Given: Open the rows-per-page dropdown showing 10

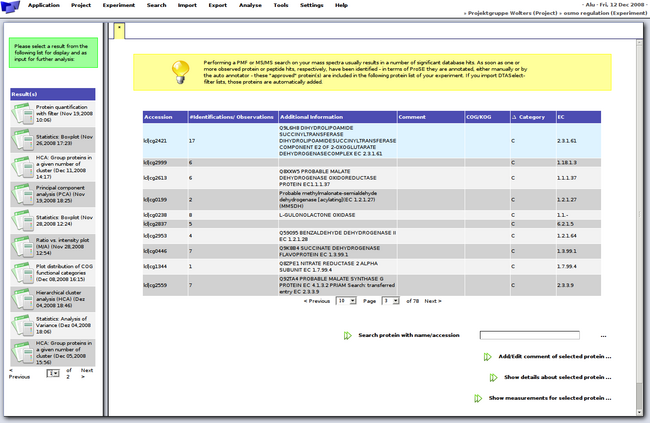Looking at the screenshot, I should [x=346, y=301].
